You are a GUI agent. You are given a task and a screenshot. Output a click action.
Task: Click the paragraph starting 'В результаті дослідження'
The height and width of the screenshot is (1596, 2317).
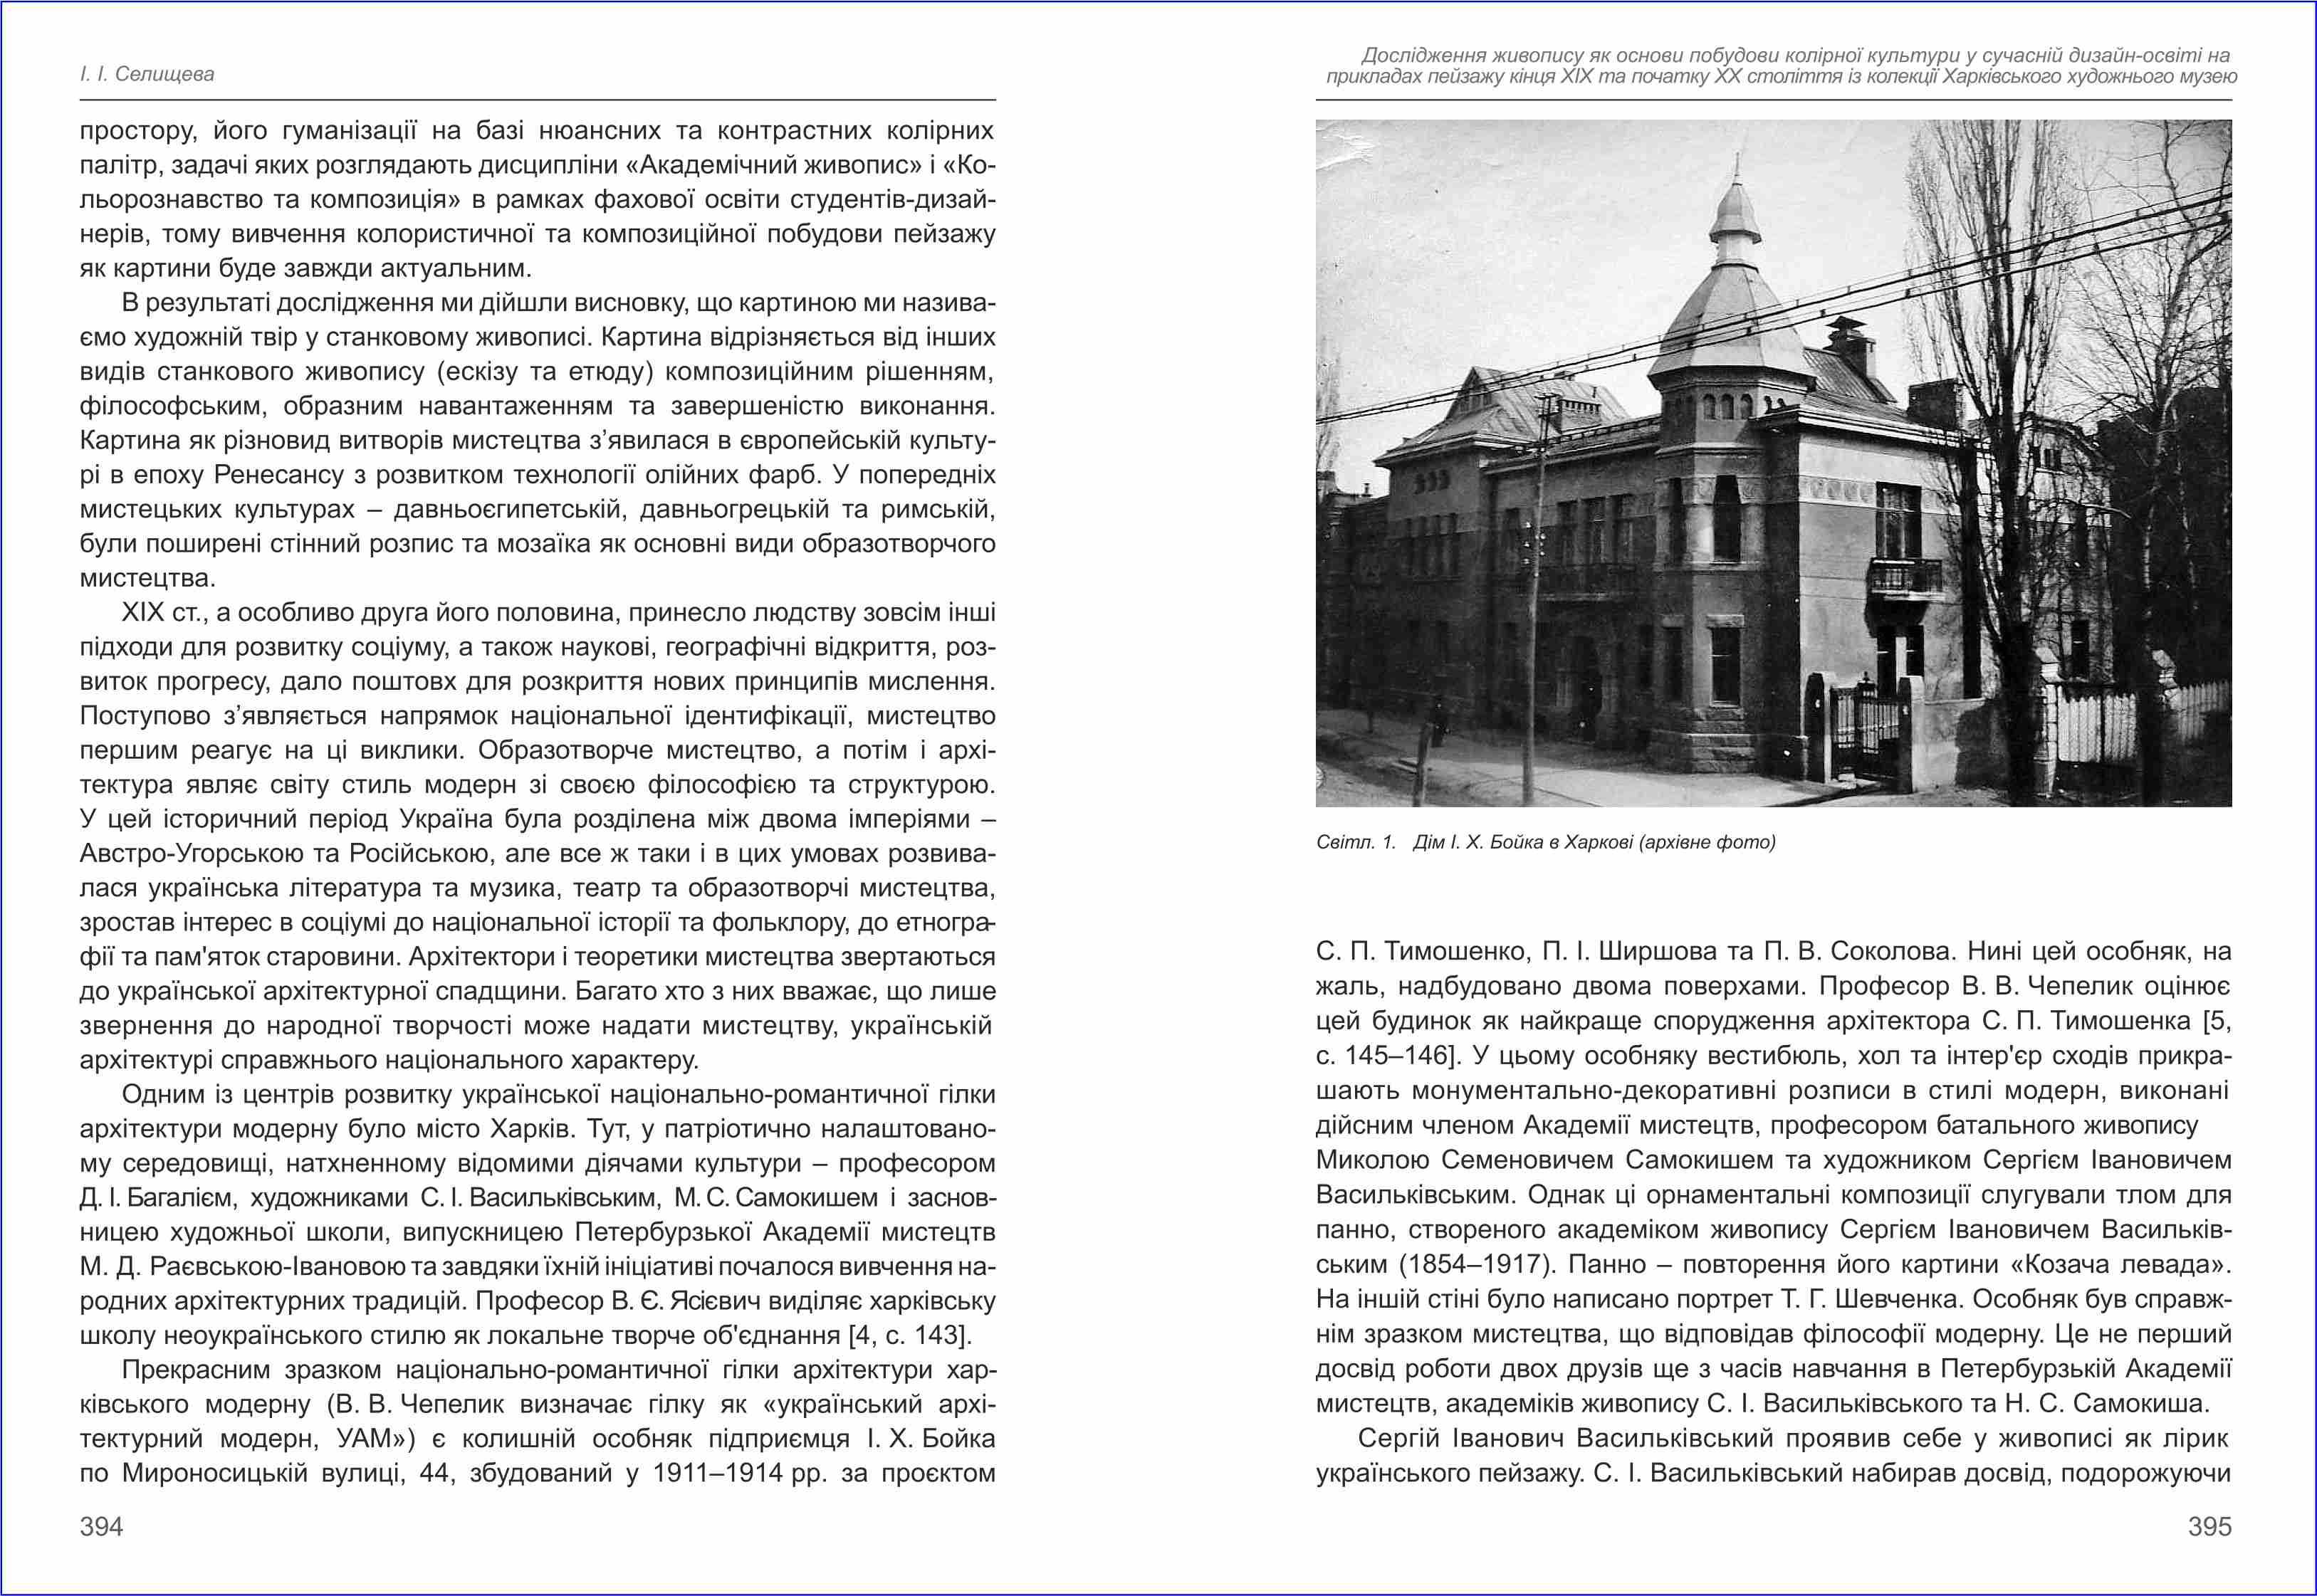(537, 440)
